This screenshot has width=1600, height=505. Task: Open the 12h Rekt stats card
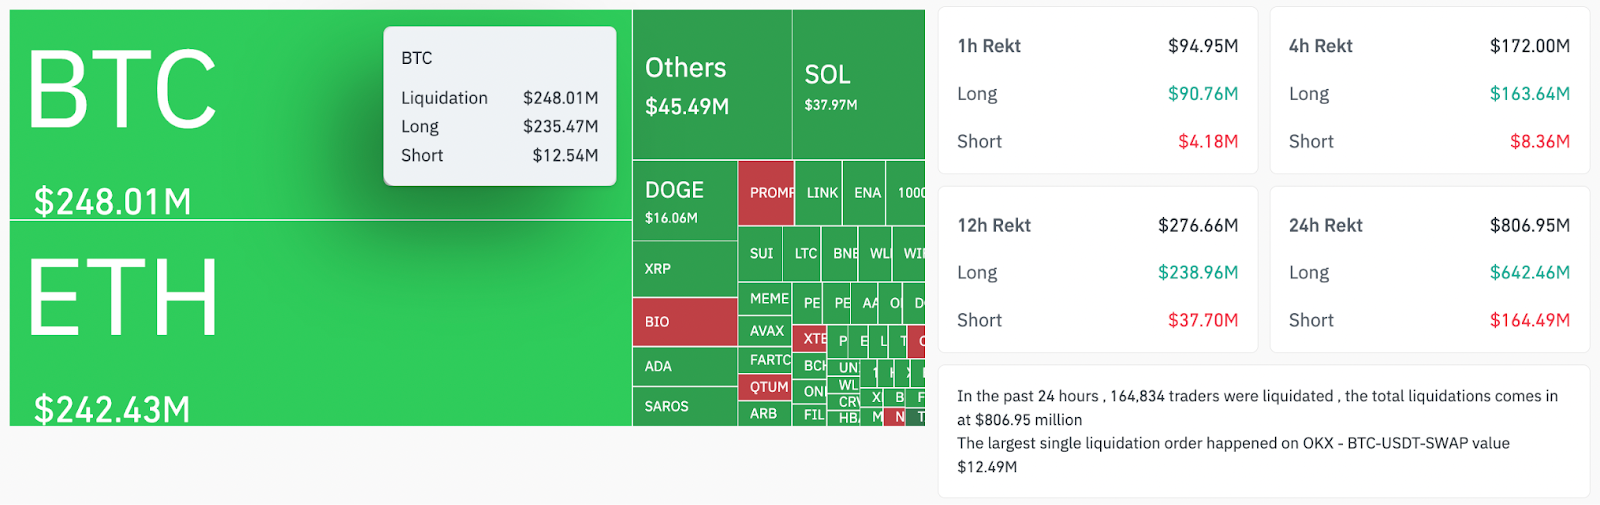coord(1097,271)
